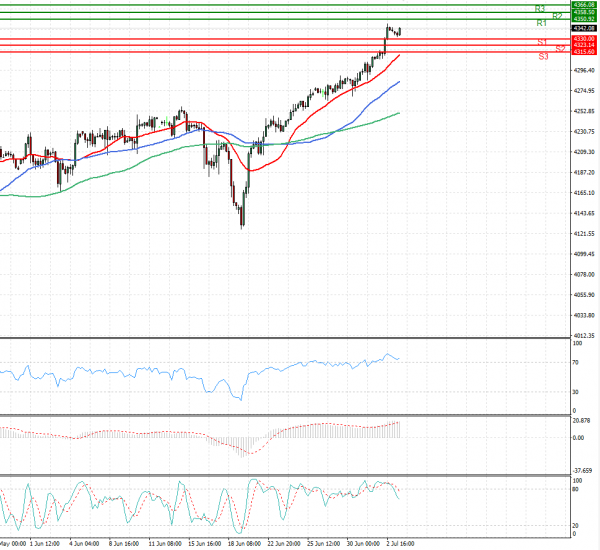Select the green 4366.08 price tag
The width and height of the screenshot is (600, 550).
pyautogui.click(x=584, y=5)
